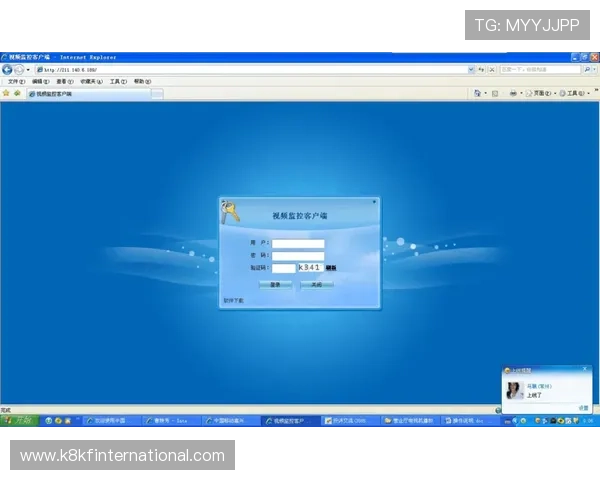Click the printer icon in command bar
This screenshot has height=480, width=600.
pyautogui.click(x=513, y=93)
